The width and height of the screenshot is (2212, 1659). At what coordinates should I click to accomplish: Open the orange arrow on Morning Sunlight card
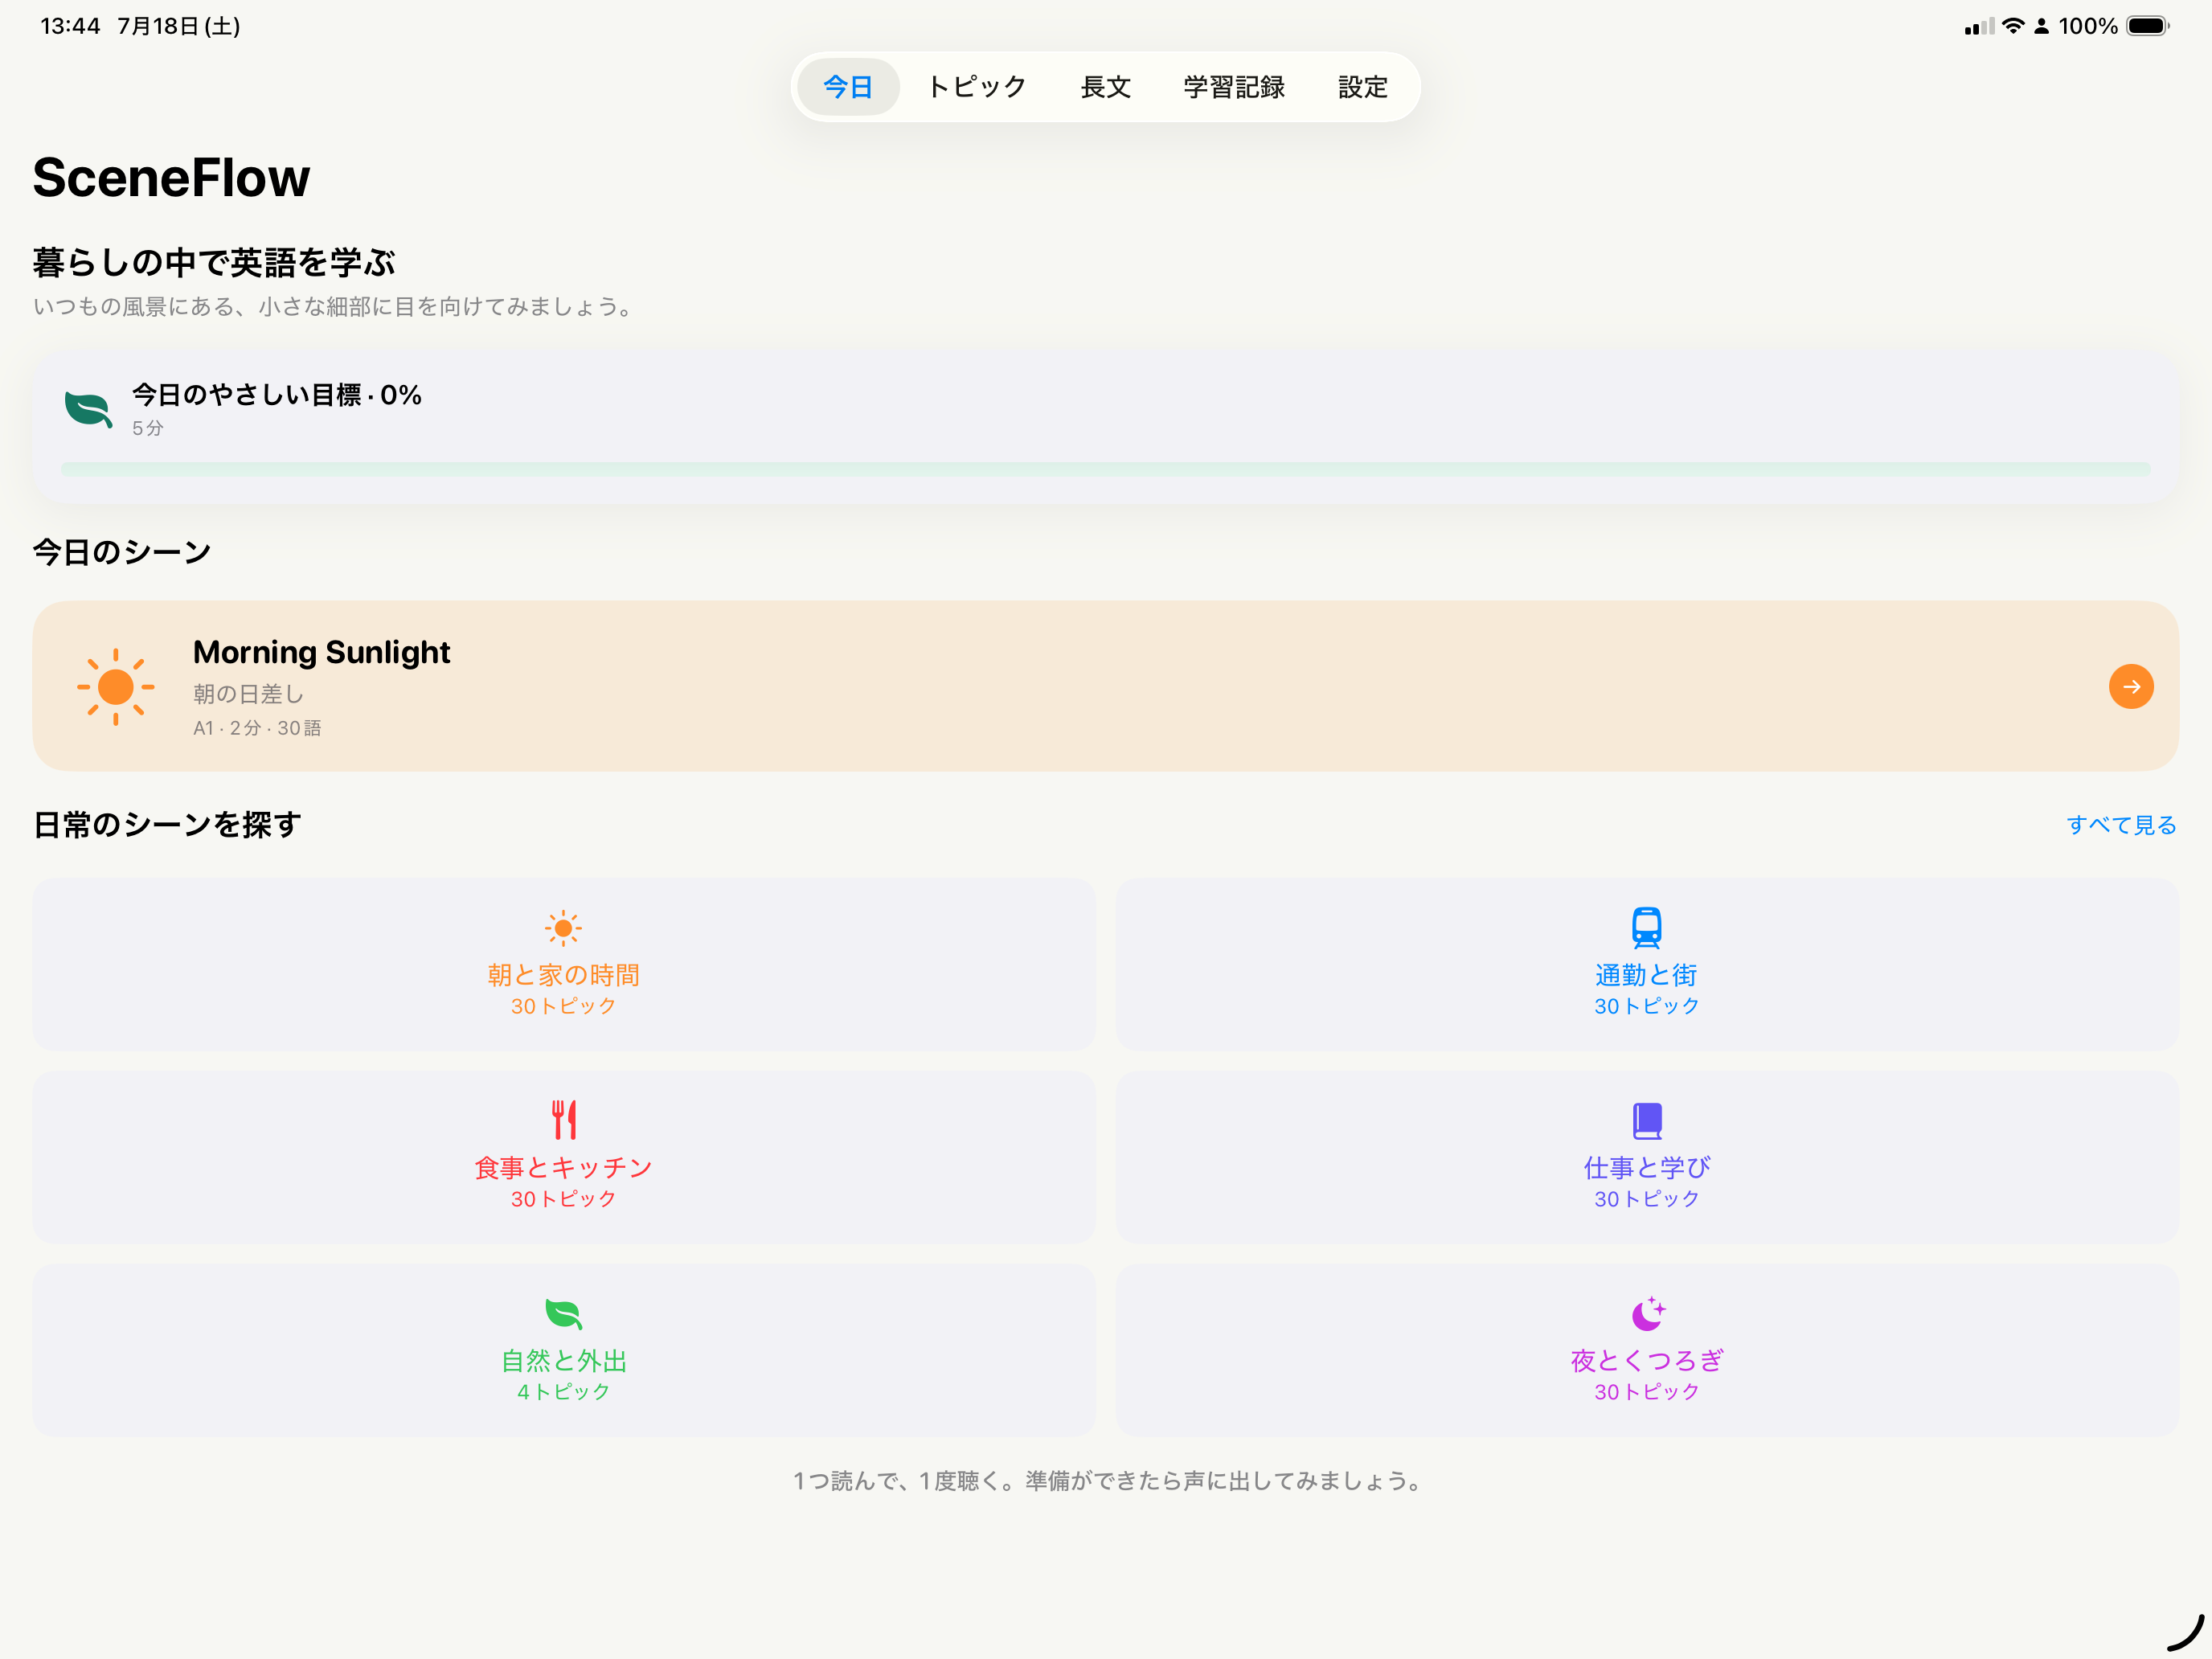coord(2131,686)
